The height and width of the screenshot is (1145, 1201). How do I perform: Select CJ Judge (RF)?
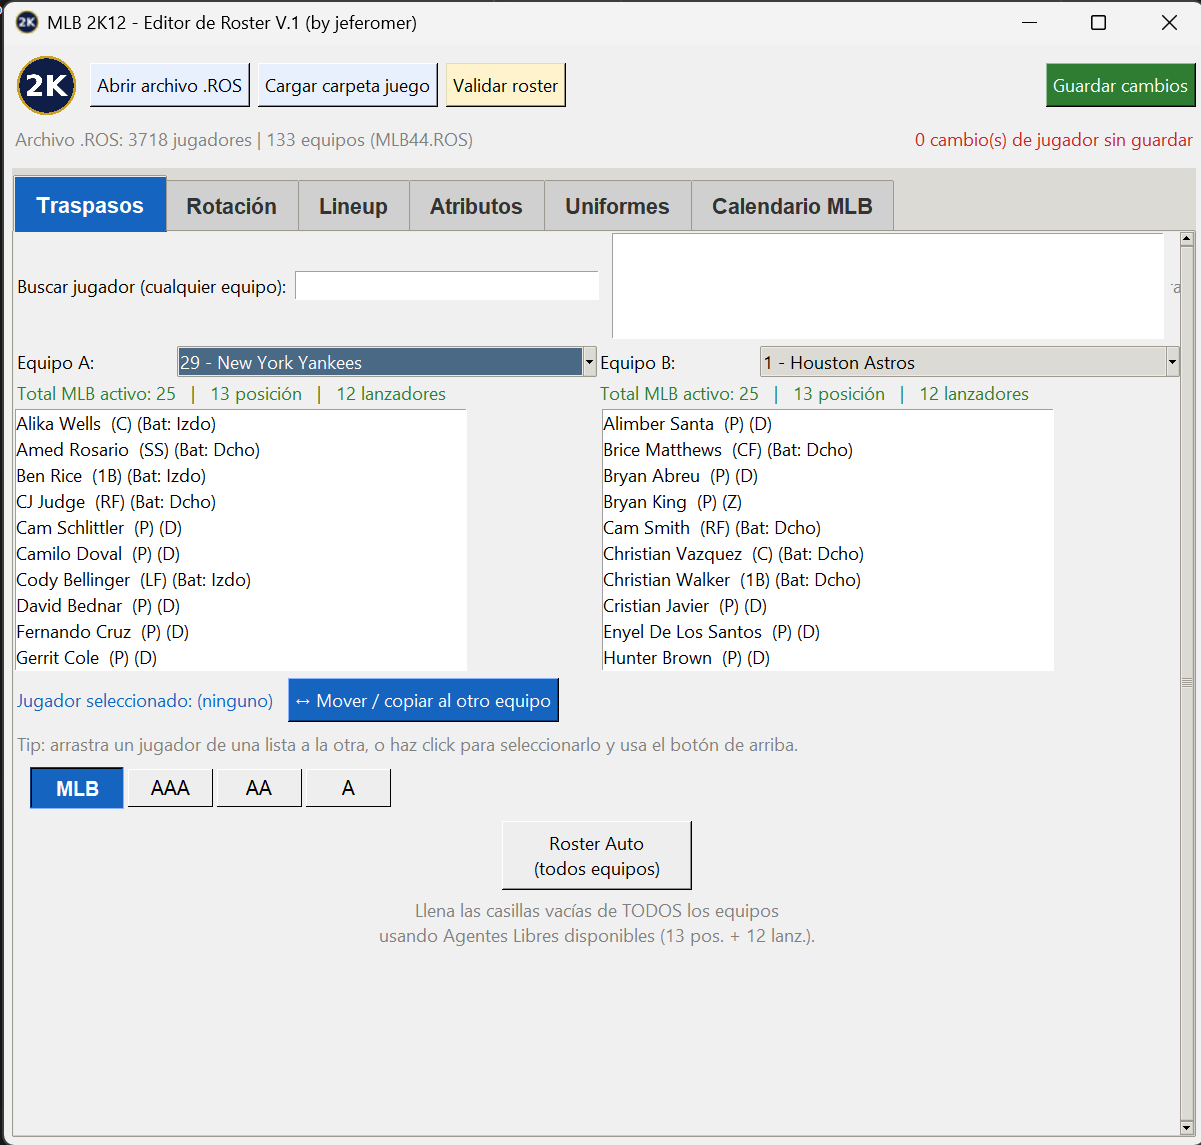click(241, 502)
